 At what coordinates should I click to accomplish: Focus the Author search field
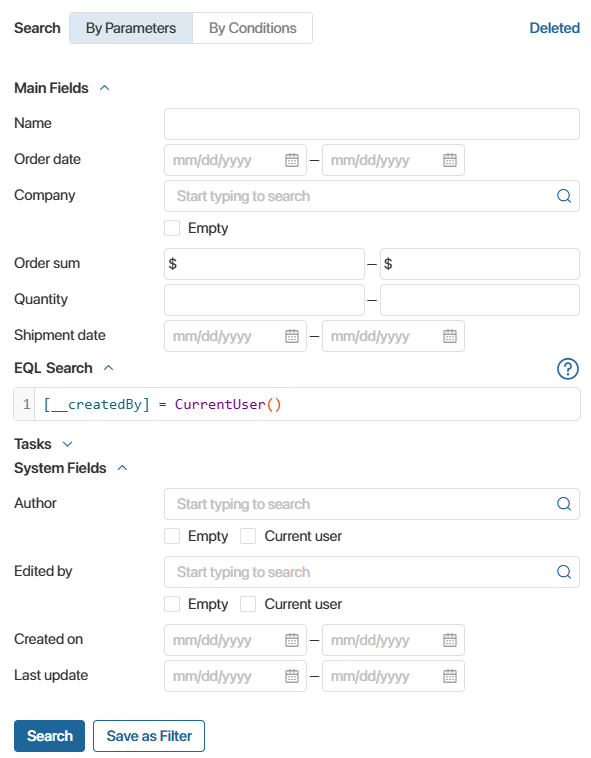[x=372, y=504]
